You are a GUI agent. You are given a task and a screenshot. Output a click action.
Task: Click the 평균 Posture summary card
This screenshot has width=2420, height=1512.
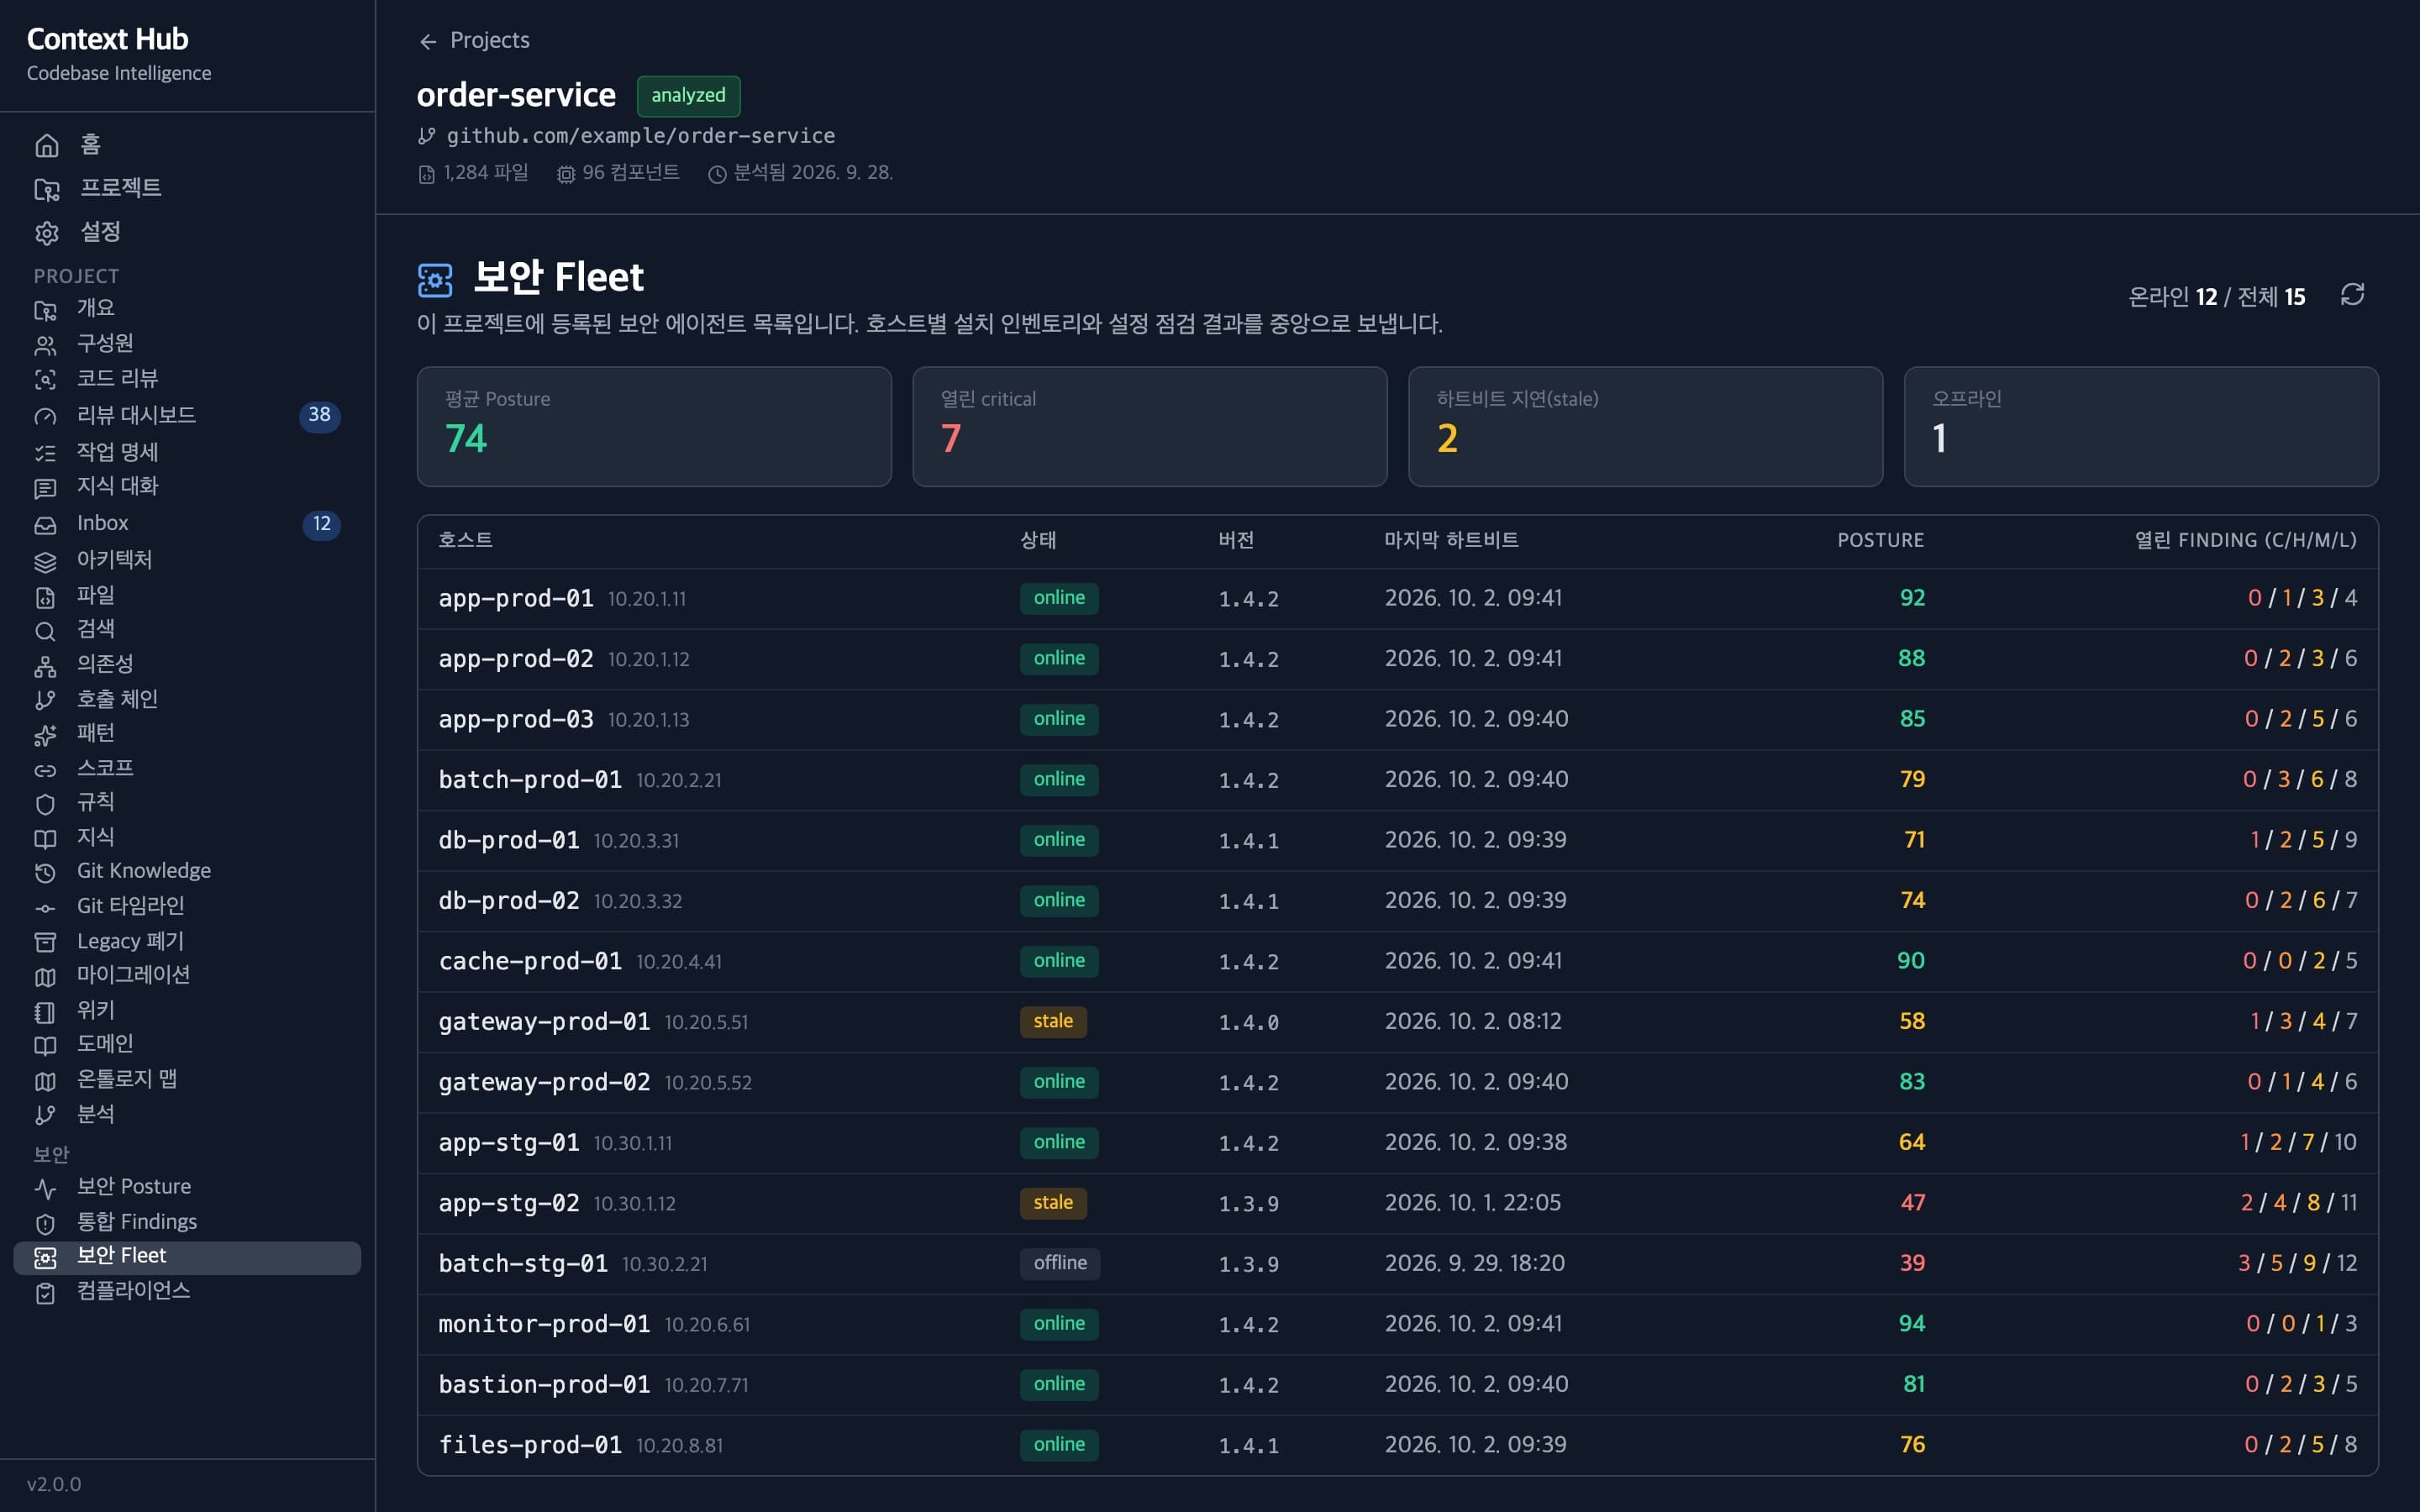(654, 427)
